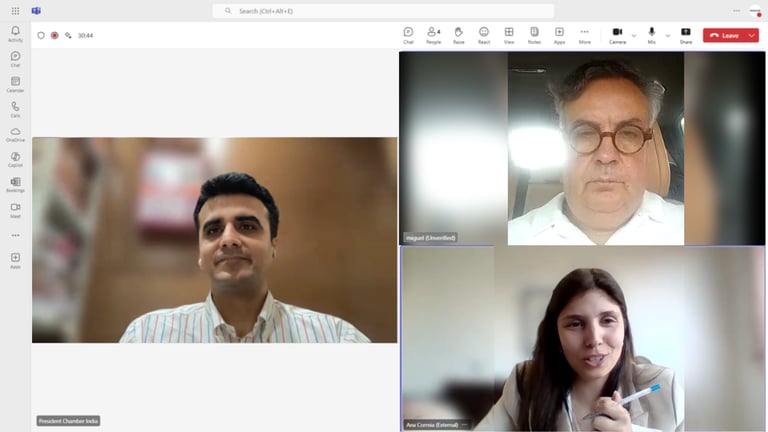The width and height of the screenshot is (768, 432).
Task: Raise your hand in the meeting
Action: tap(458, 35)
